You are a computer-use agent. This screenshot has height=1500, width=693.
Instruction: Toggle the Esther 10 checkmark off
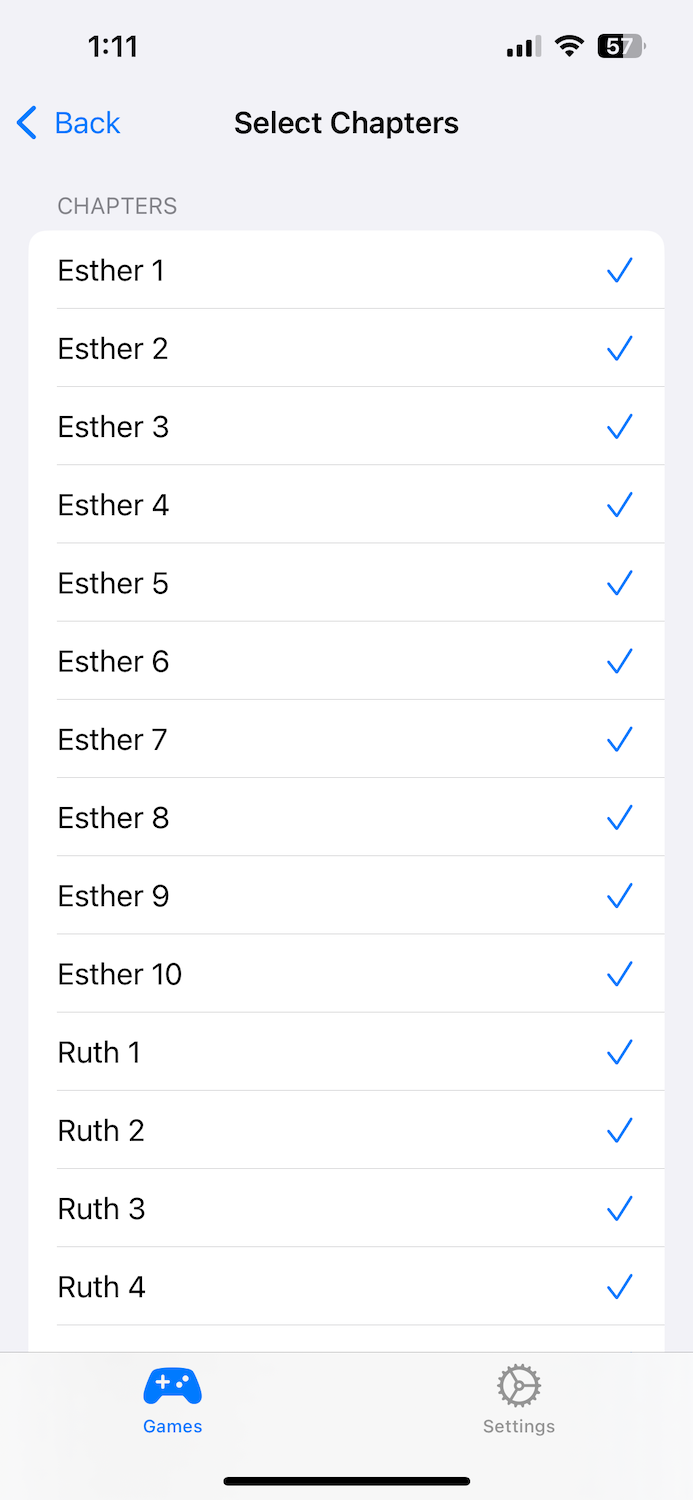click(620, 974)
